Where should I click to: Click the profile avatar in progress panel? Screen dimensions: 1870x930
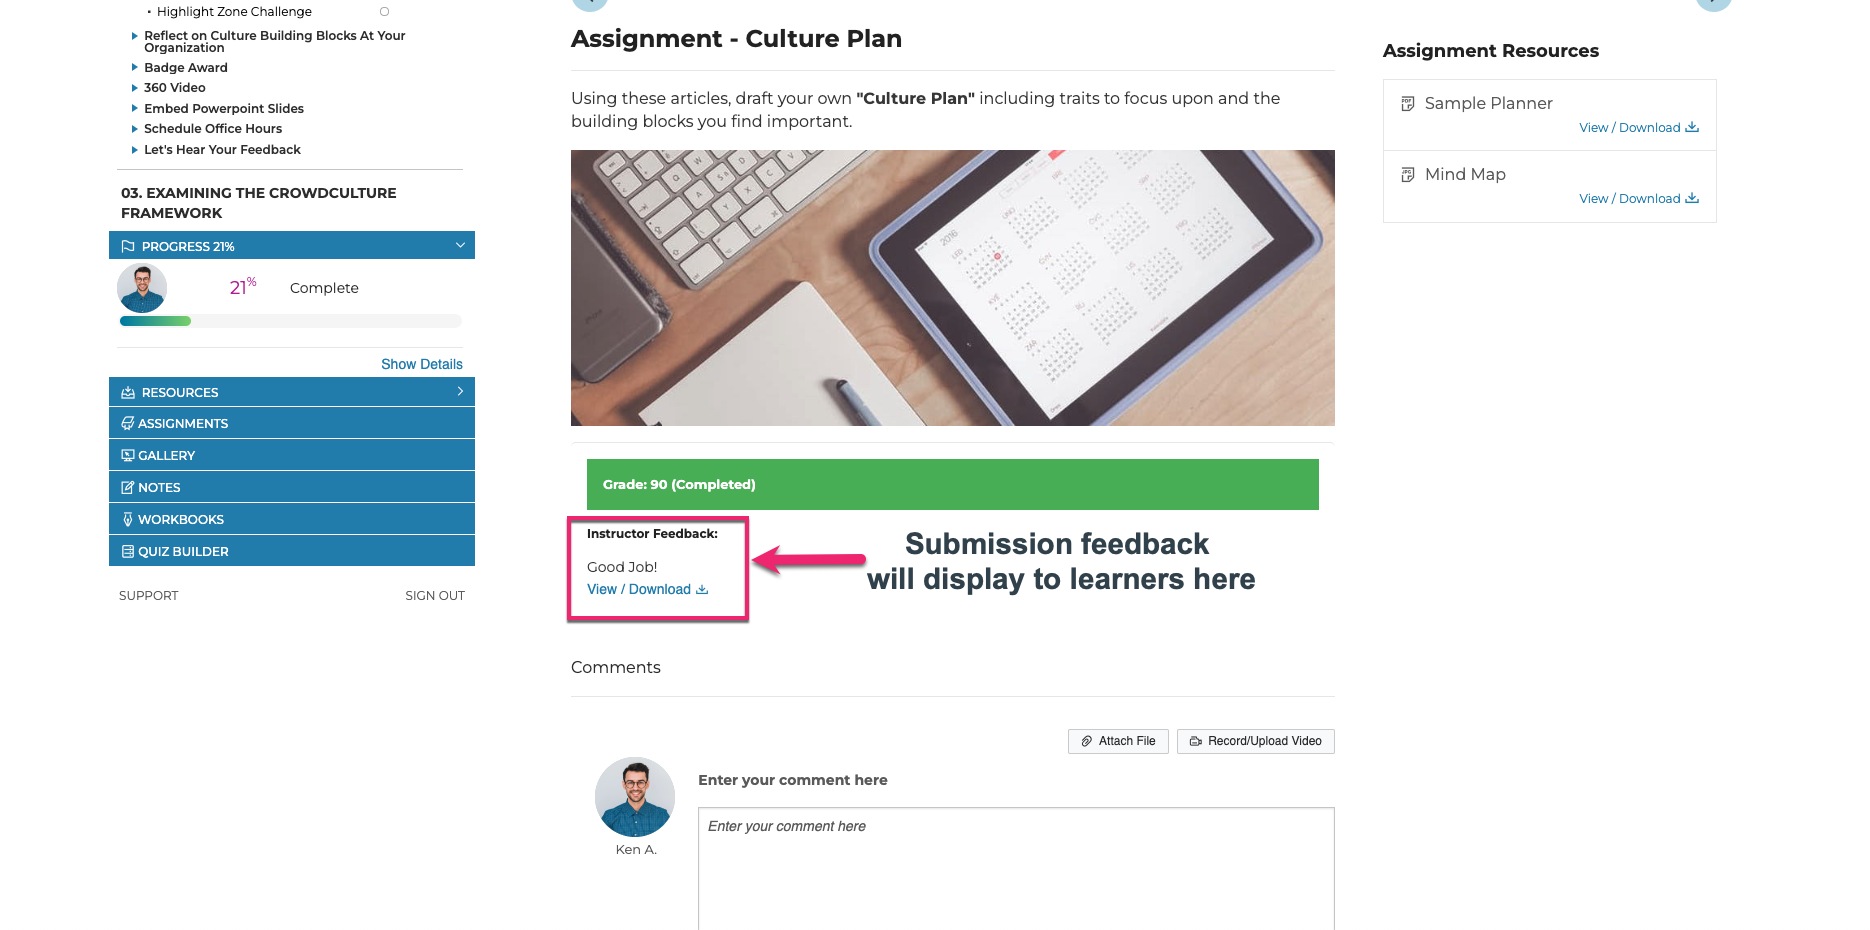(142, 288)
